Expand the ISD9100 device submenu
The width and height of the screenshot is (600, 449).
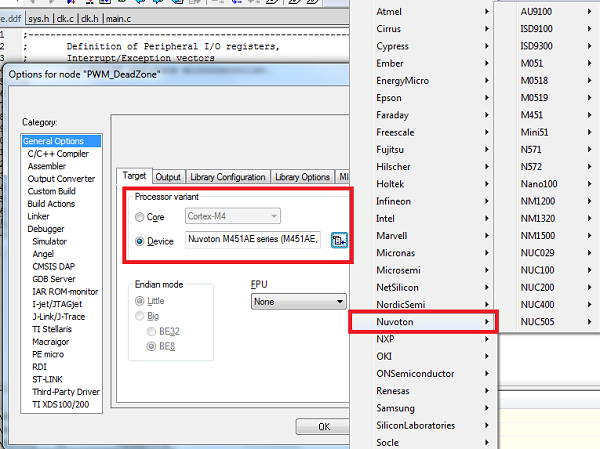coord(547,29)
